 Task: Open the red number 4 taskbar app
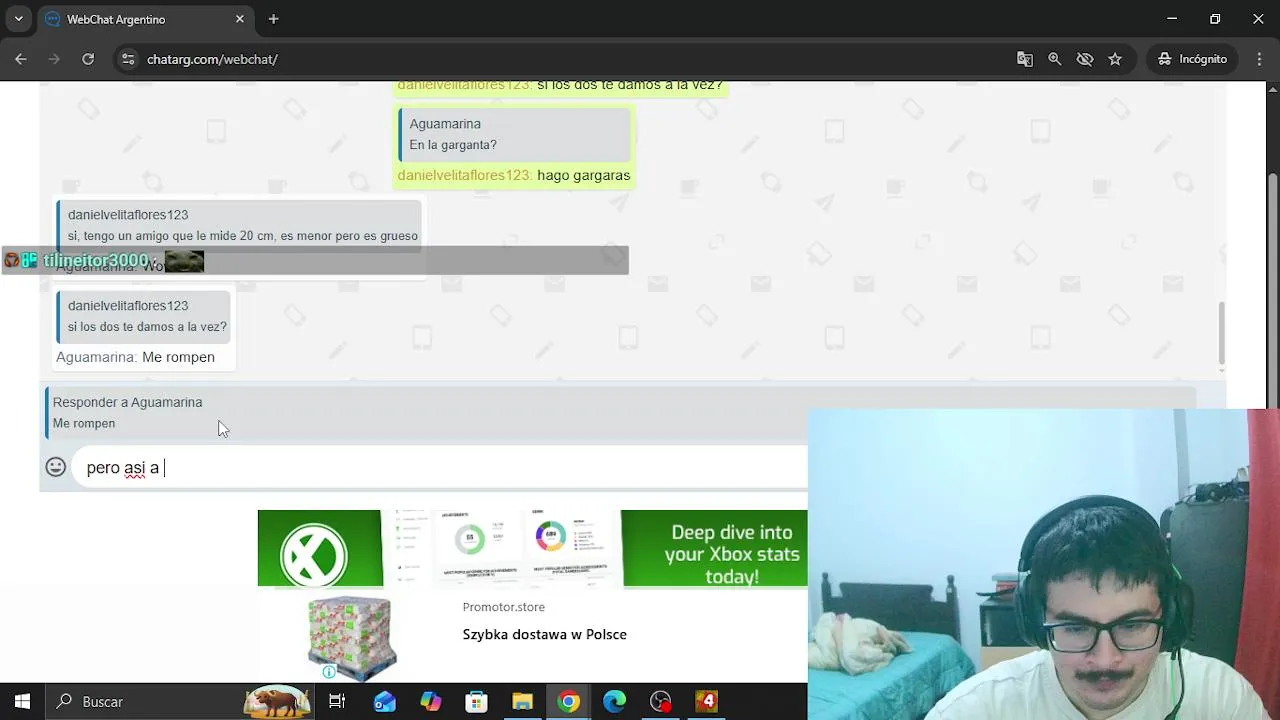(707, 701)
